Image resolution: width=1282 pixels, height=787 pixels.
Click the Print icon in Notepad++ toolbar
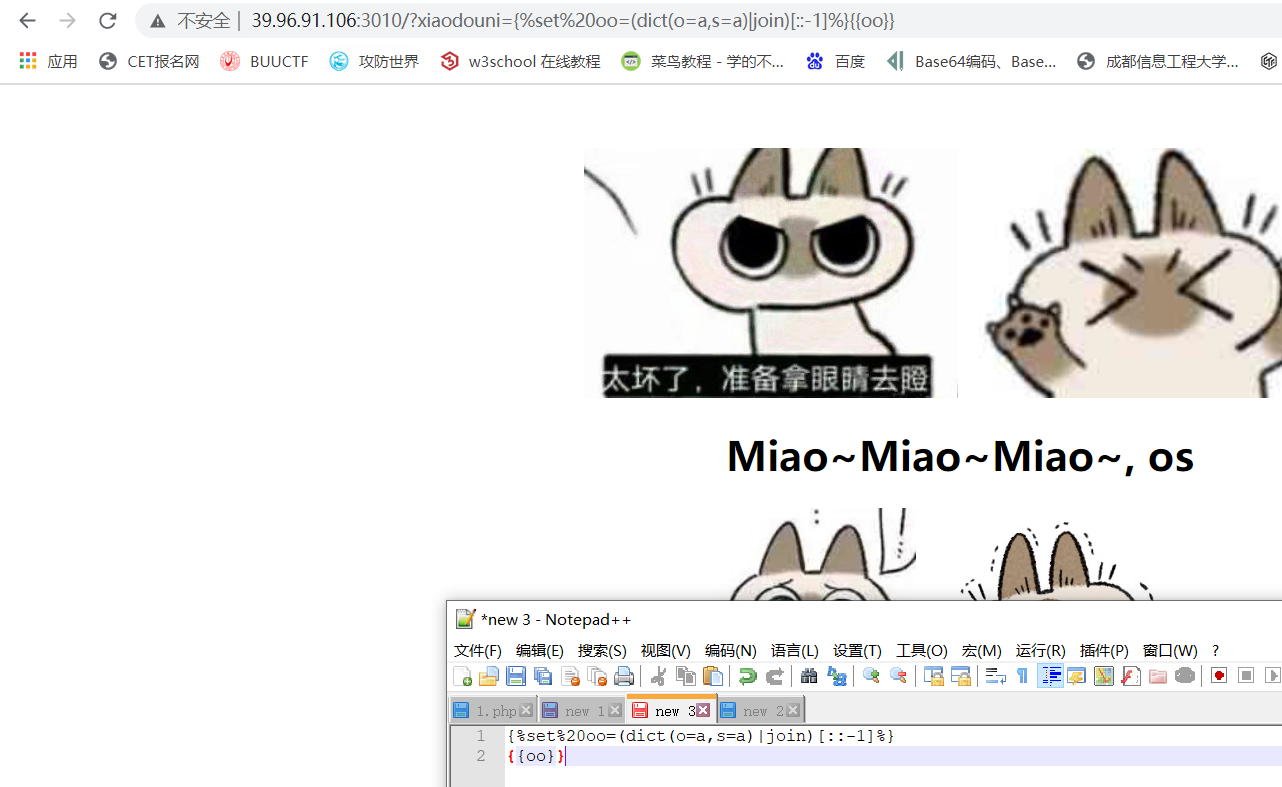click(624, 676)
